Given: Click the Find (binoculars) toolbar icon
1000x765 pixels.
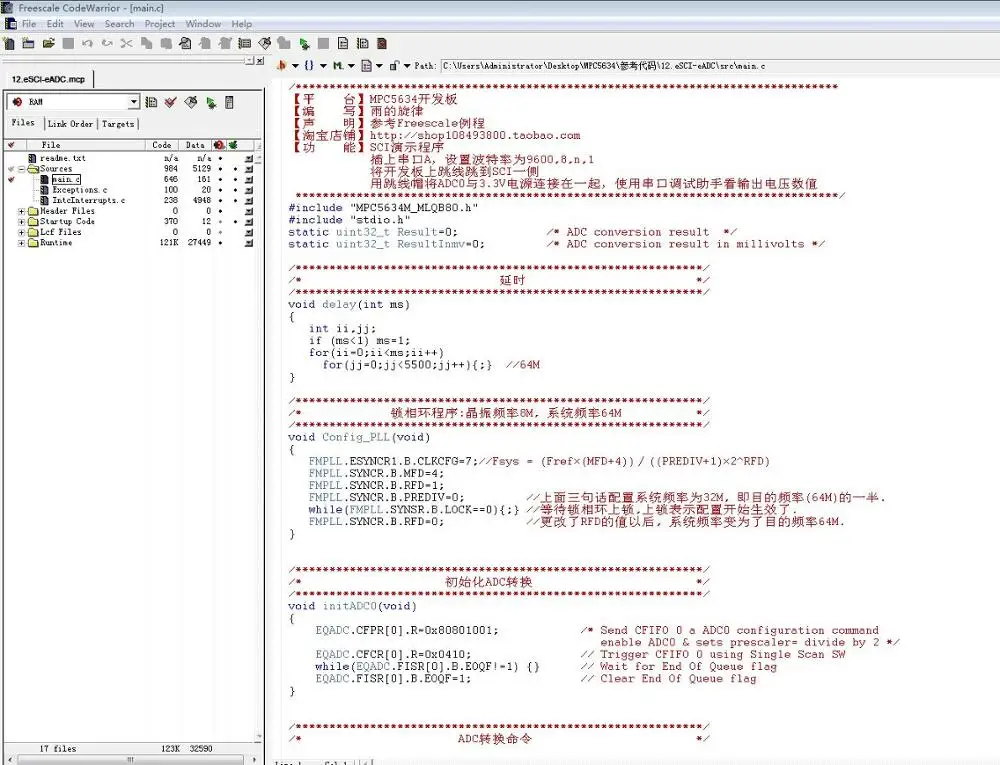Looking at the screenshot, I should [186, 44].
